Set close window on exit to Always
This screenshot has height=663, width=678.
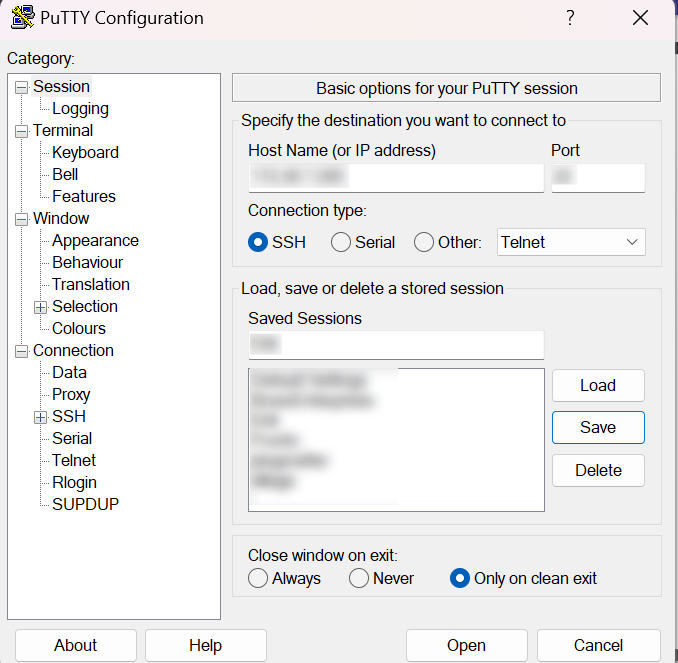pyautogui.click(x=259, y=578)
